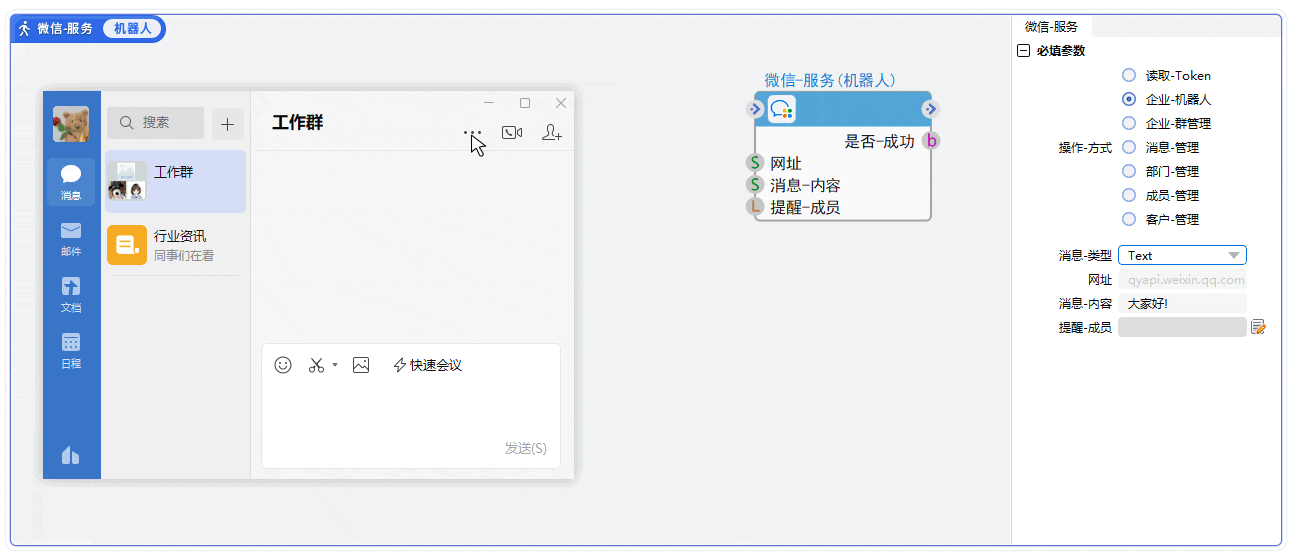1300x560 pixels.
Task: Click the add member icon
Action: 551,132
